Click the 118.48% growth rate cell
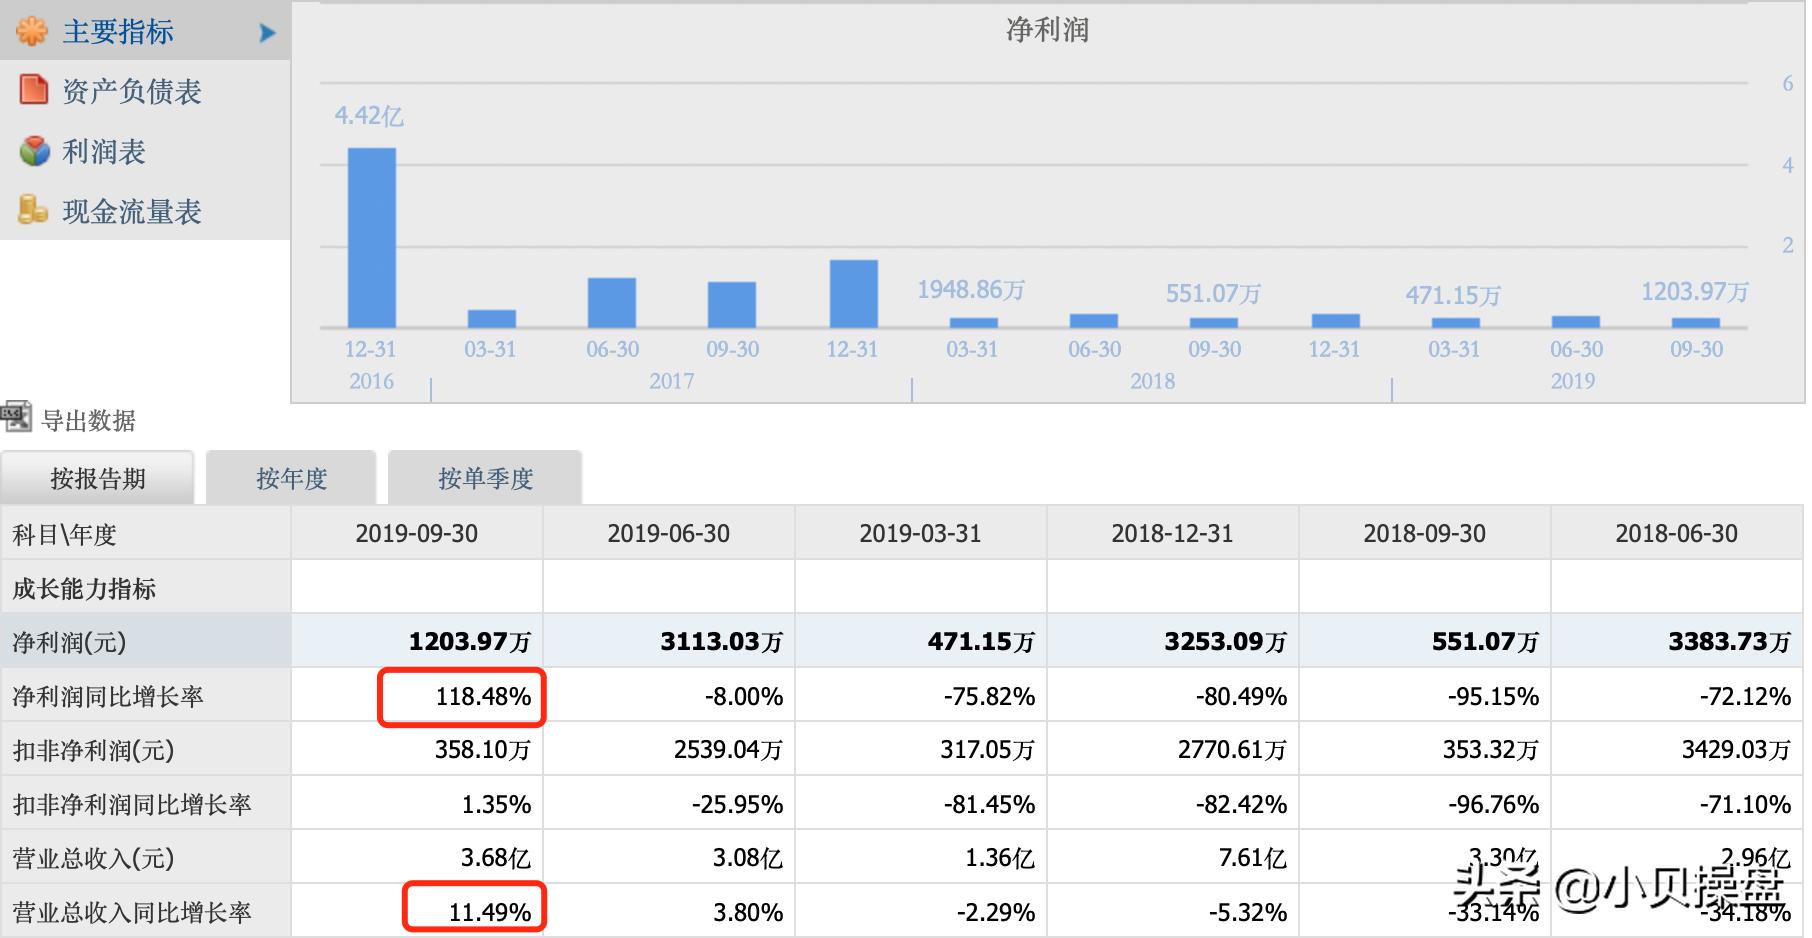Image resolution: width=1812 pixels, height=938 pixels. click(x=417, y=696)
